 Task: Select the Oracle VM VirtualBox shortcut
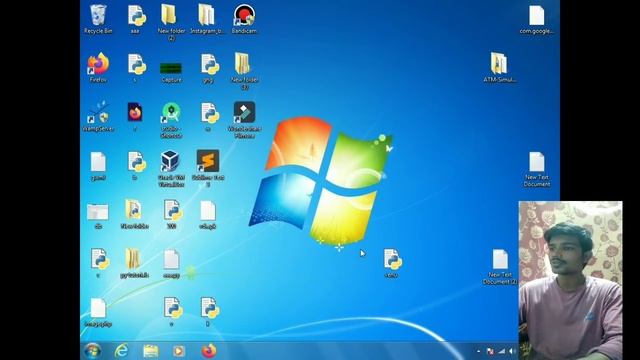(171, 169)
